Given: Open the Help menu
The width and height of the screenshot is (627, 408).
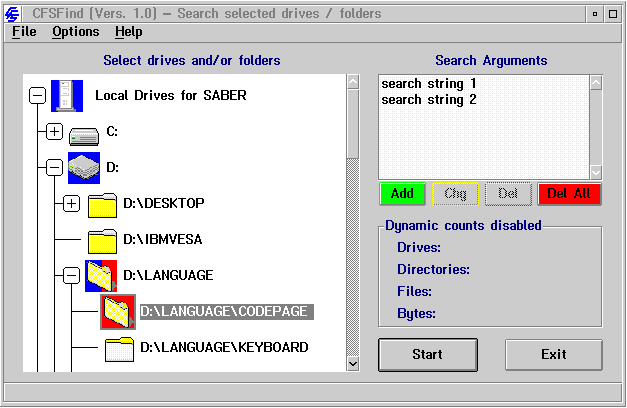Looking at the screenshot, I should tap(129, 32).
